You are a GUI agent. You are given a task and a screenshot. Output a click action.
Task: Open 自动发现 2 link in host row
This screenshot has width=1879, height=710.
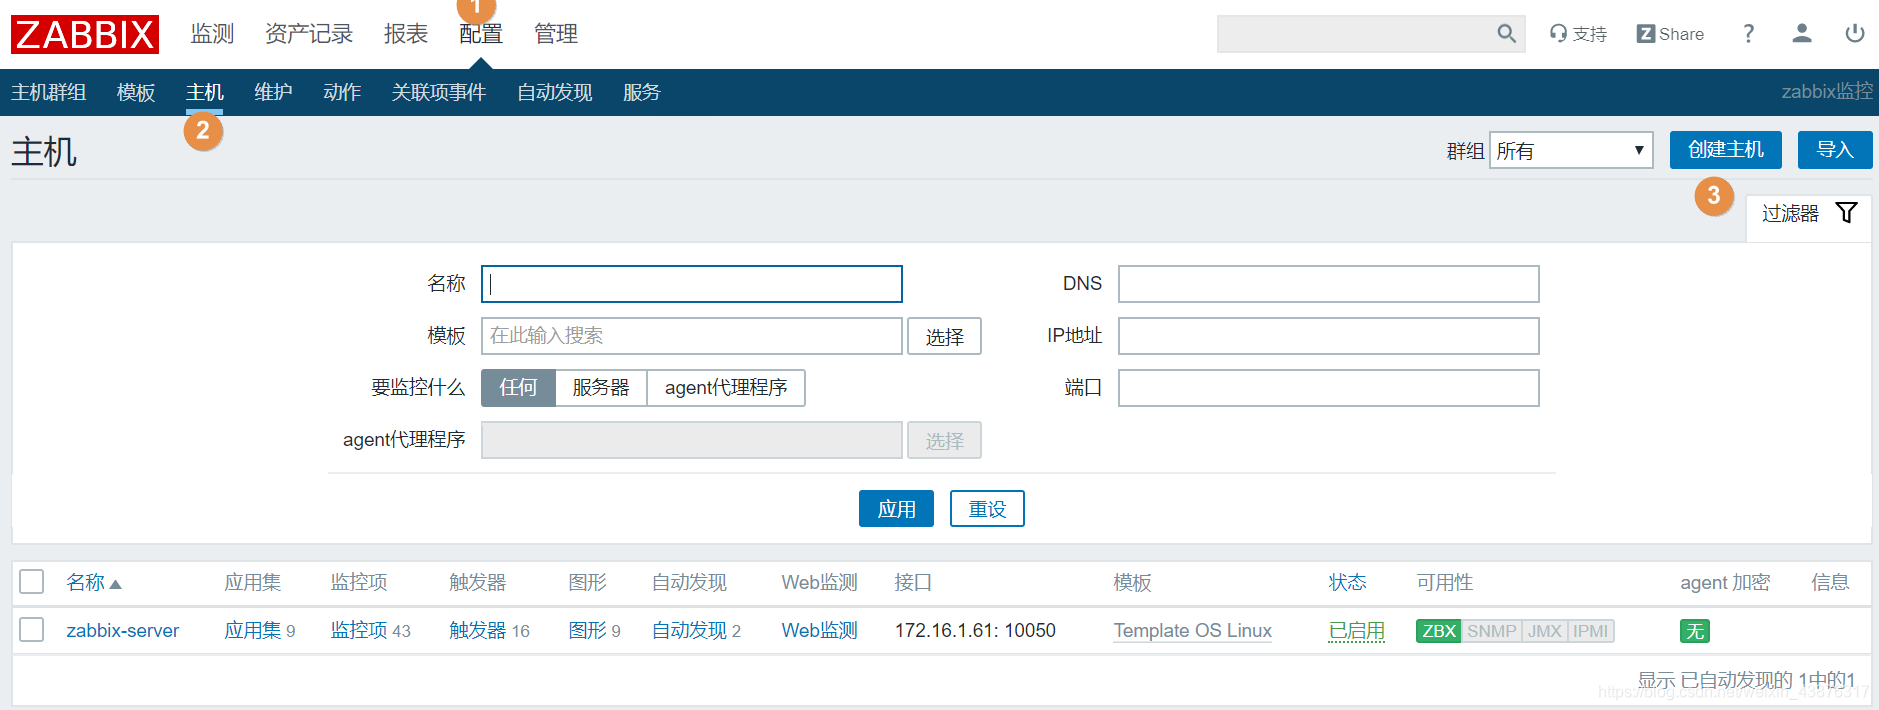690,631
